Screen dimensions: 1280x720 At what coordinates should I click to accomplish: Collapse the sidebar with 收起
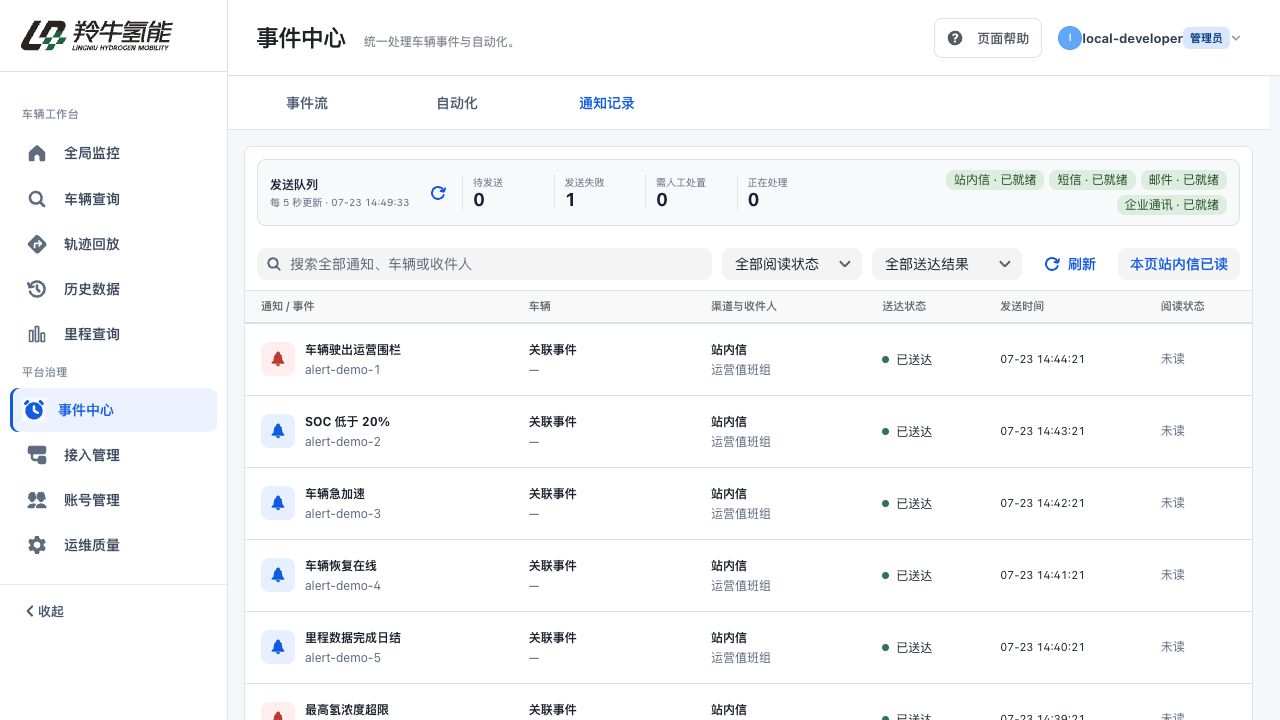coord(45,611)
